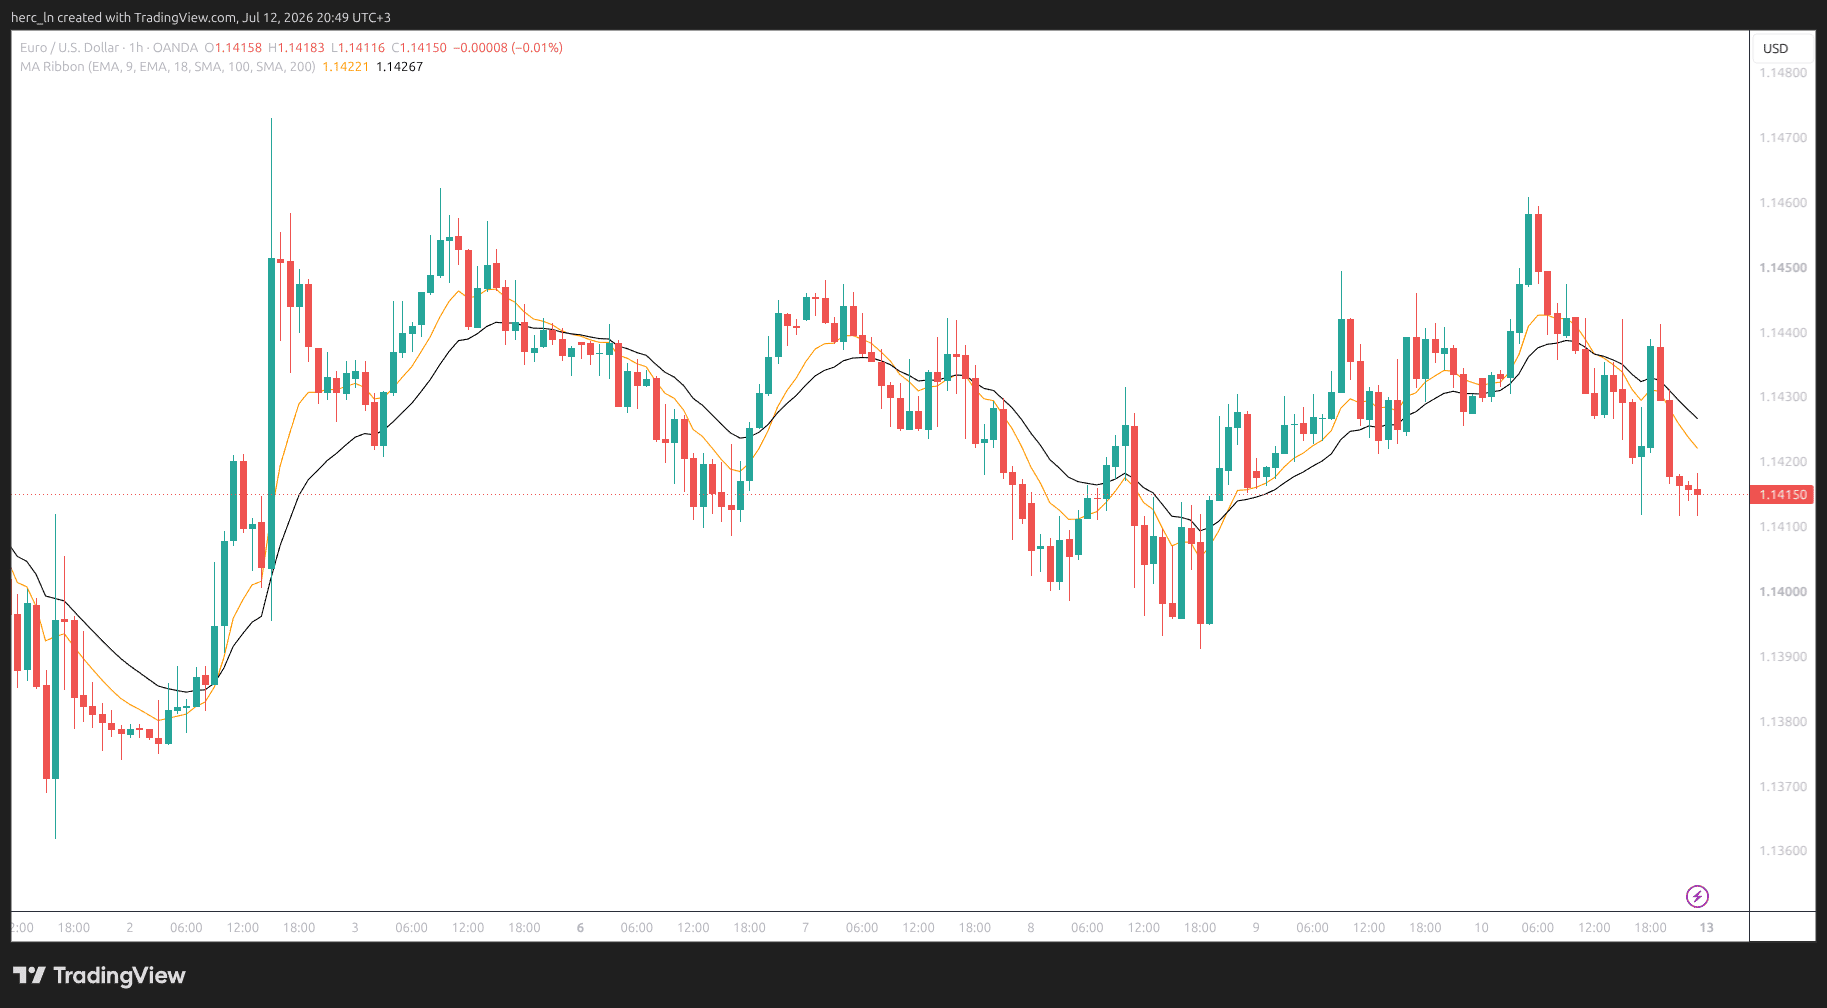Screen dimensions: 1827x1008
Task: Click the high price value H1.14183
Action: 296,47
